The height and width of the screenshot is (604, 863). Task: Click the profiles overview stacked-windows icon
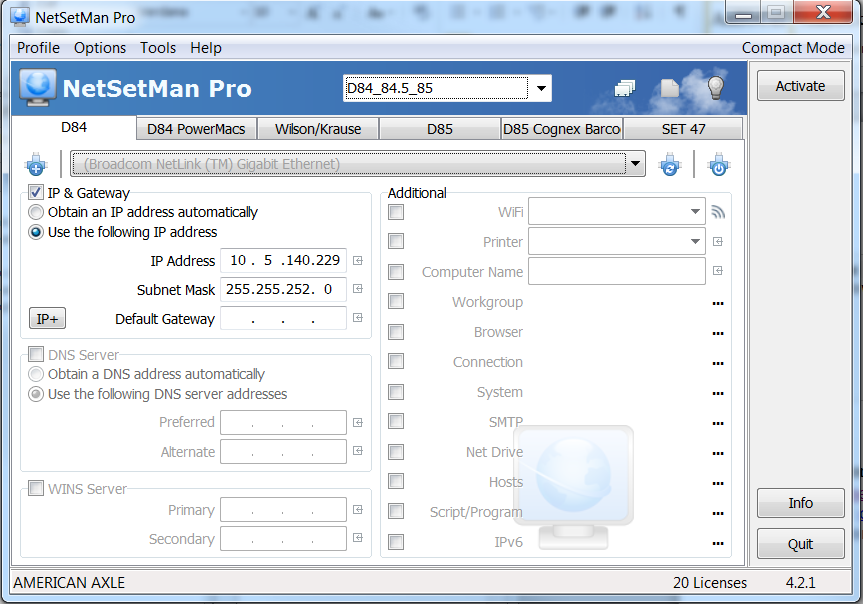coord(624,88)
